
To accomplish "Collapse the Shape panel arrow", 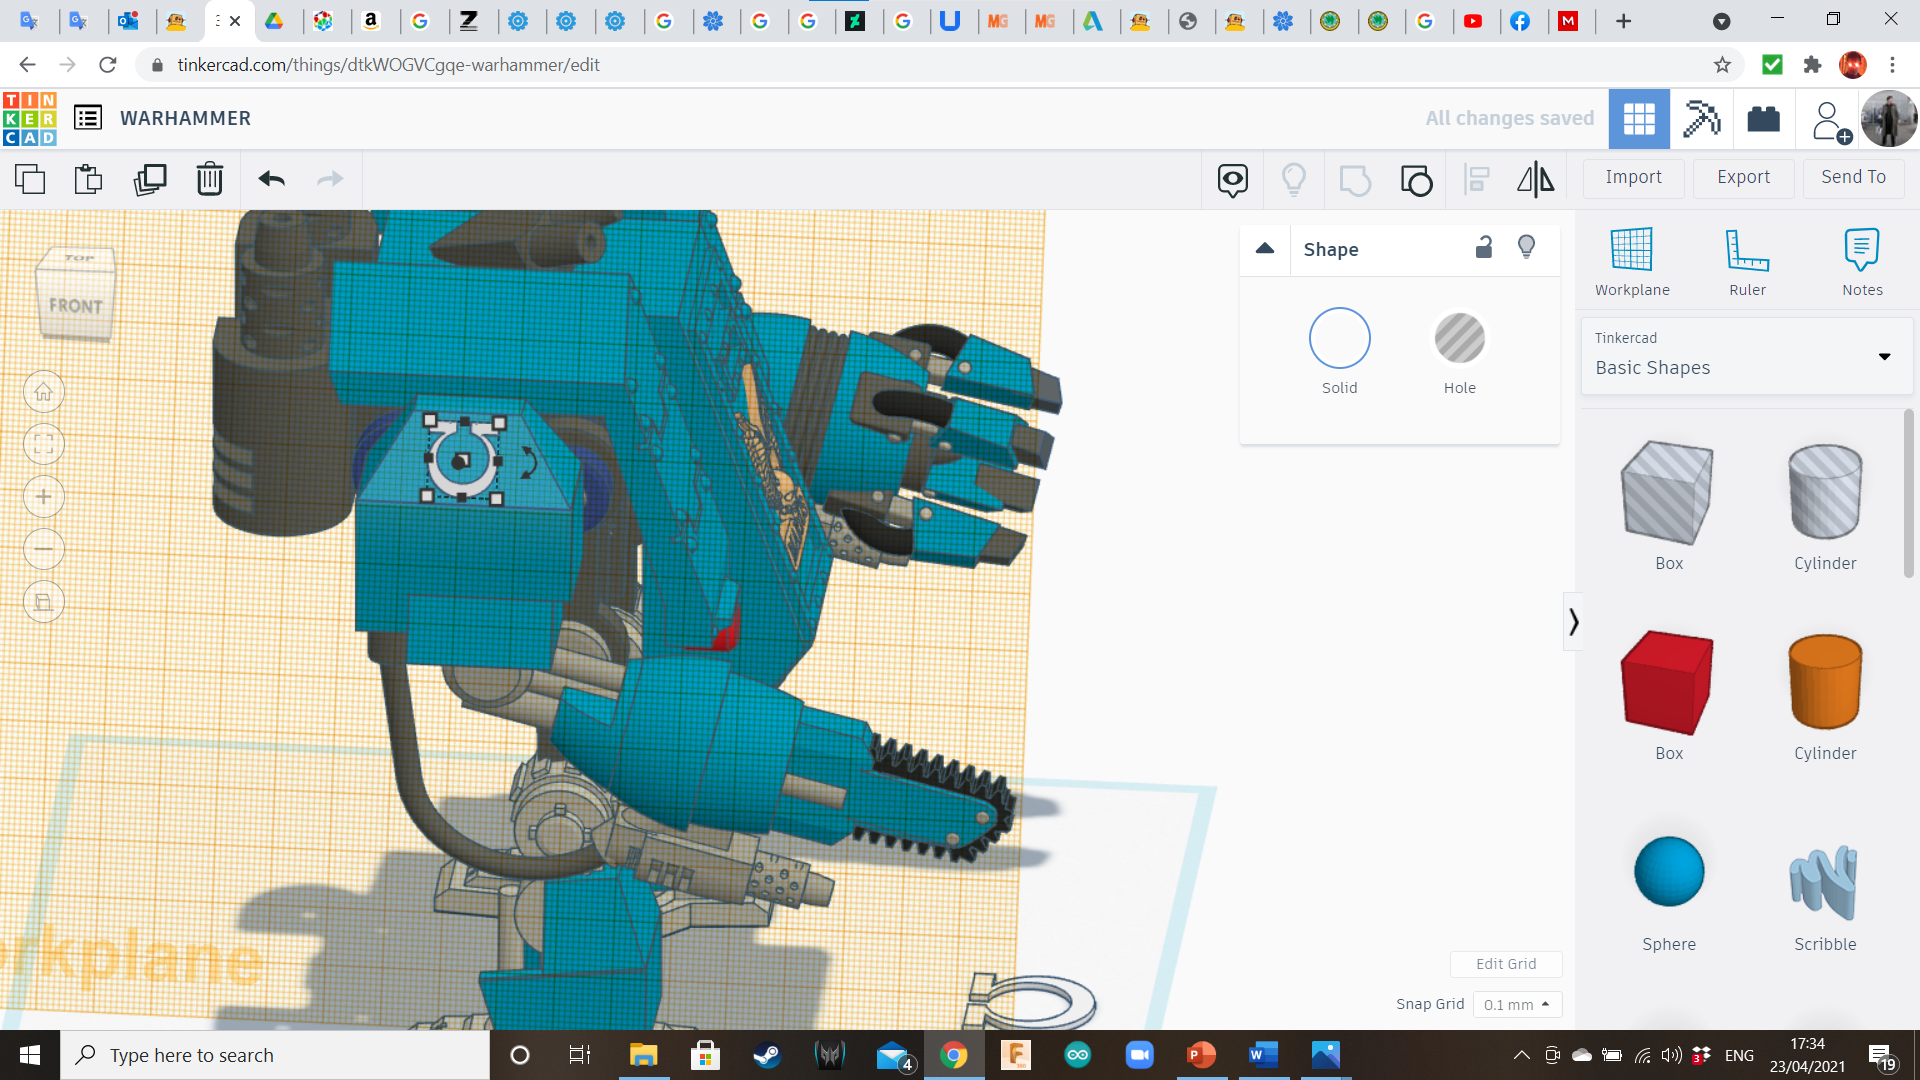I will pyautogui.click(x=1265, y=249).
